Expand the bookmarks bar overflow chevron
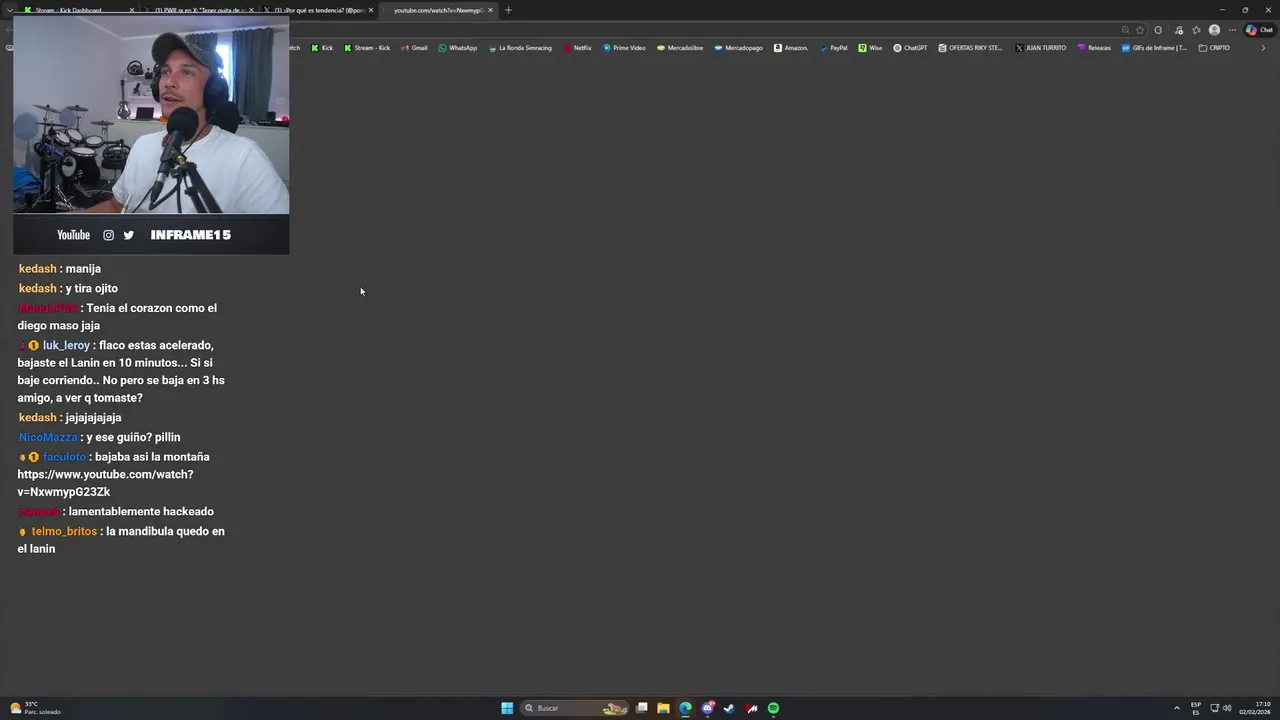Image resolution: width=1280 pixels, height=720 pixels. (x=1263, y=48)
